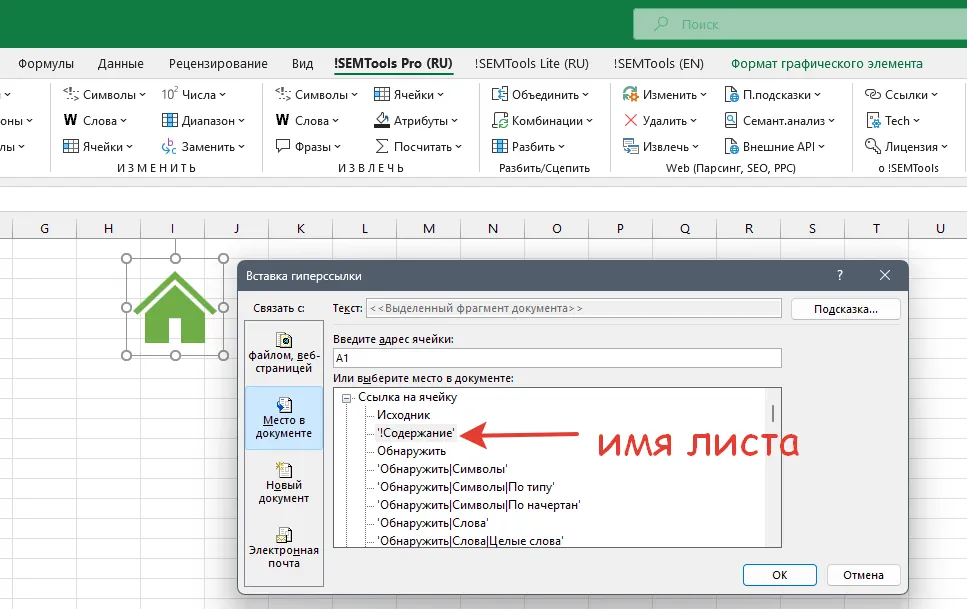Click the Извлечь web icon

pyautogui.click(x=630, y=146)
